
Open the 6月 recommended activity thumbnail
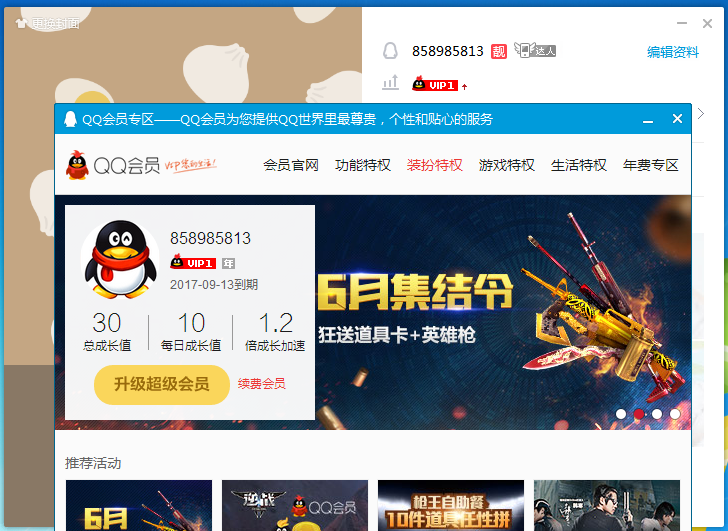(x=139, y=505)
